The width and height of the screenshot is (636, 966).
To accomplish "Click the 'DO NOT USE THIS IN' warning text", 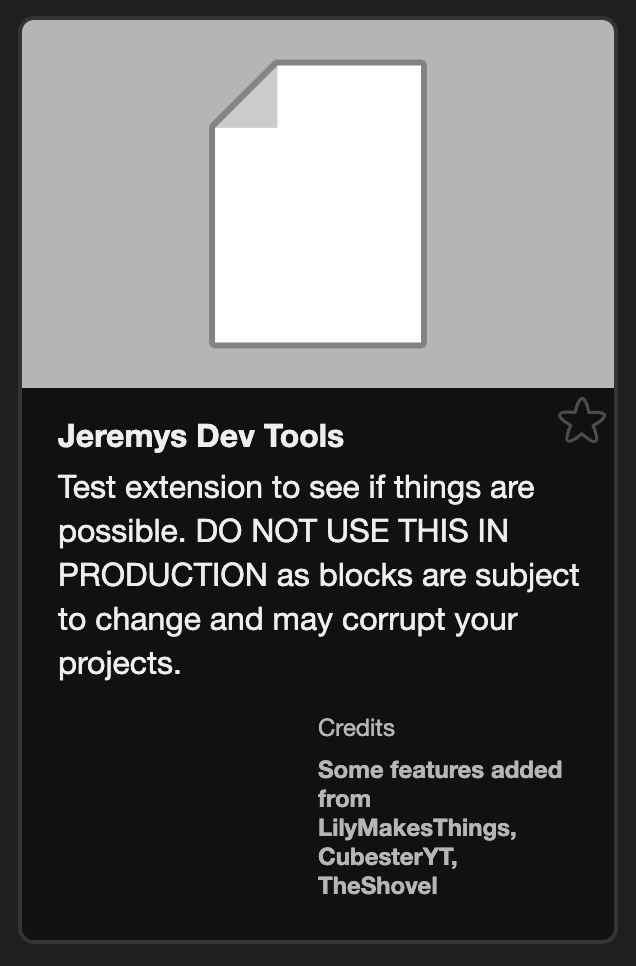I will pos(352,530).
